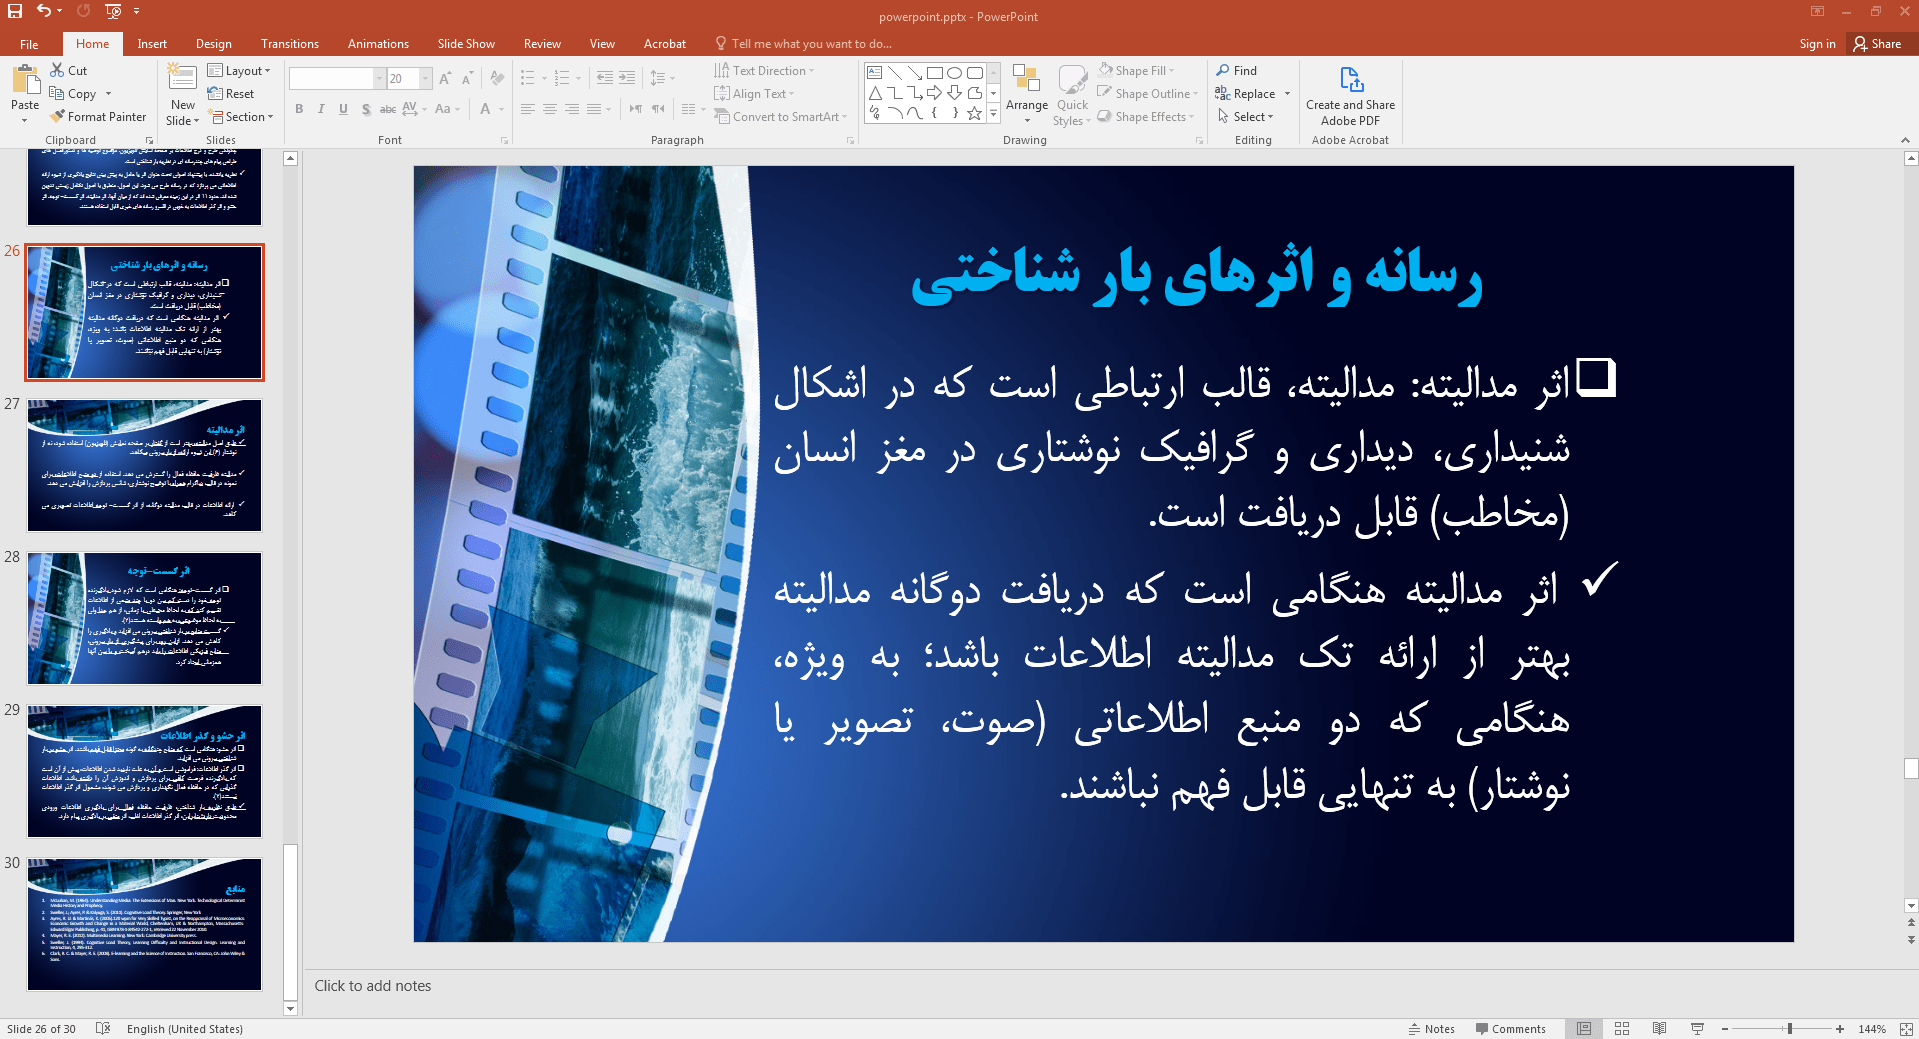
Task: Click the Replace button
Action: [x=1246, y=94]
